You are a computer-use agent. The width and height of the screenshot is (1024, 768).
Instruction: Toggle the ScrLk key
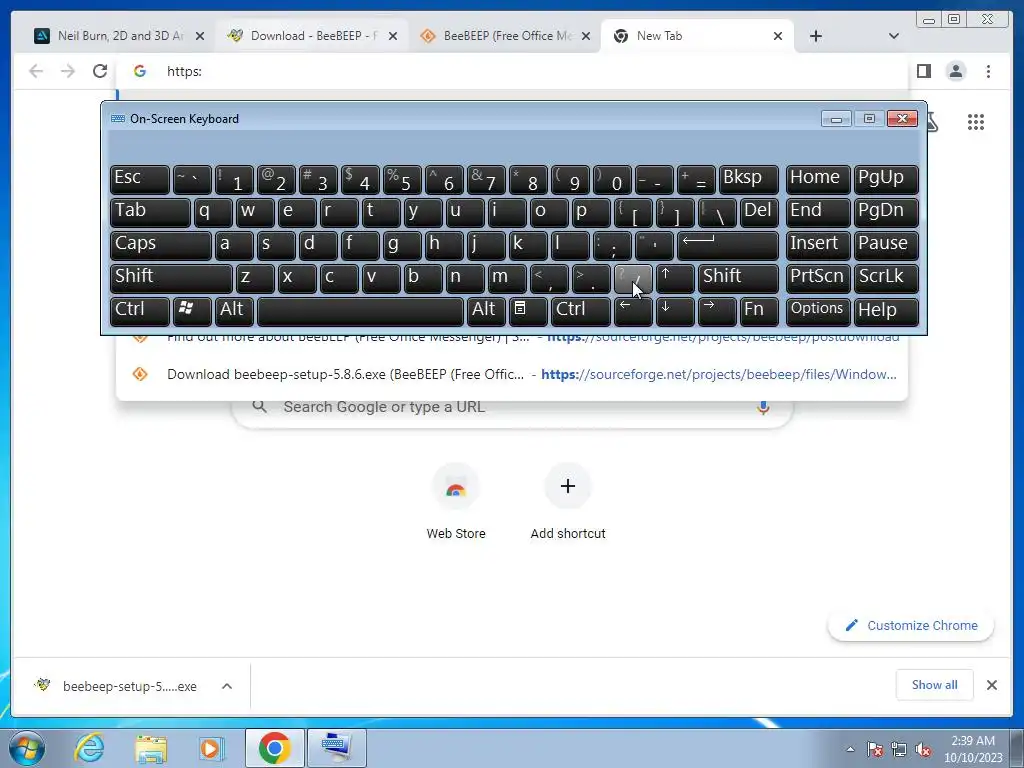click(886, 278)
